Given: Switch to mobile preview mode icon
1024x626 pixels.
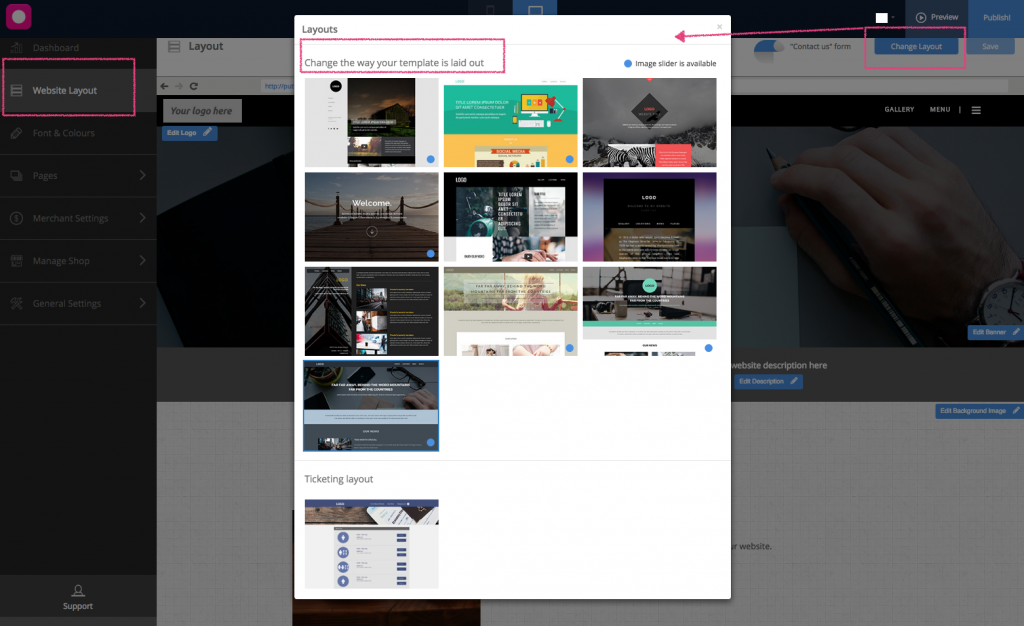Looking at the screenshot, I should [x=491, y=10].
